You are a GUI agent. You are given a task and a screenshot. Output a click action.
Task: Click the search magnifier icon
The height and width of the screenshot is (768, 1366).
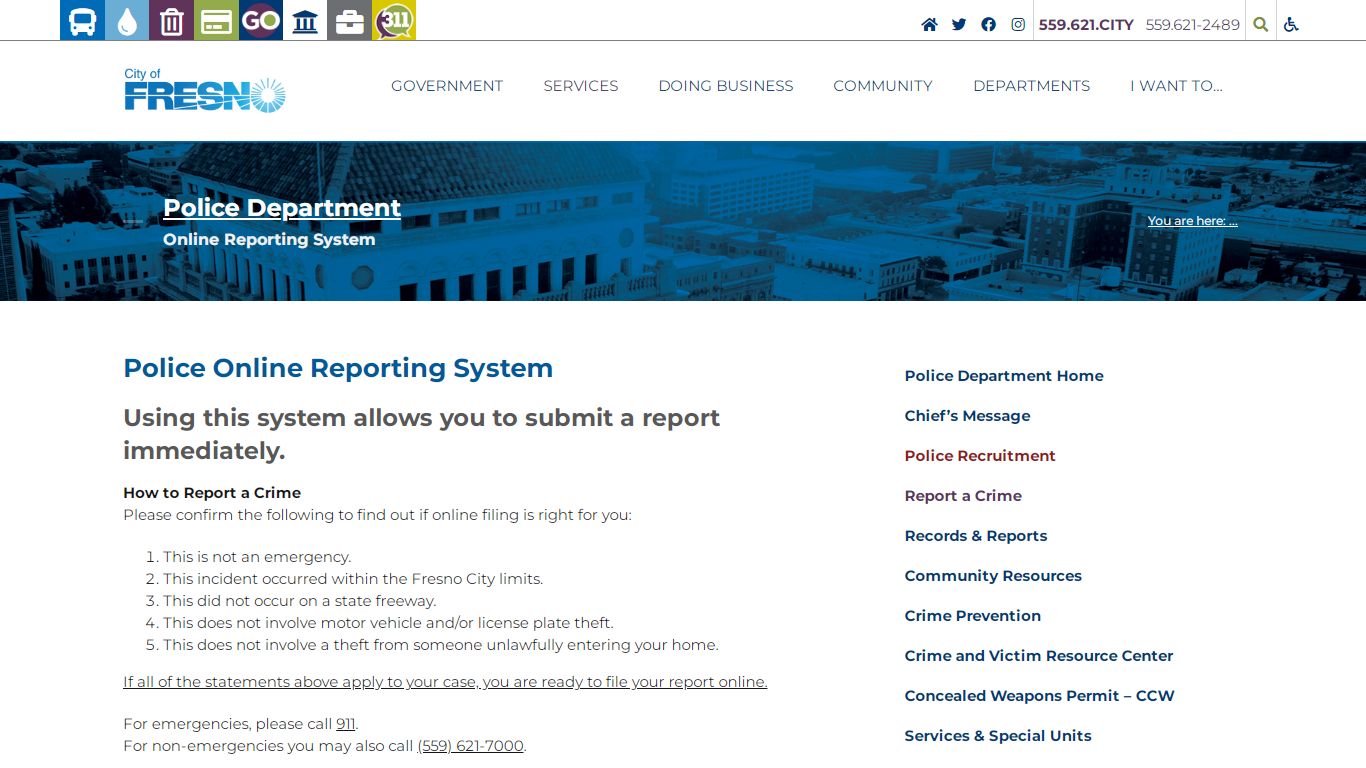pos(1261,25)
